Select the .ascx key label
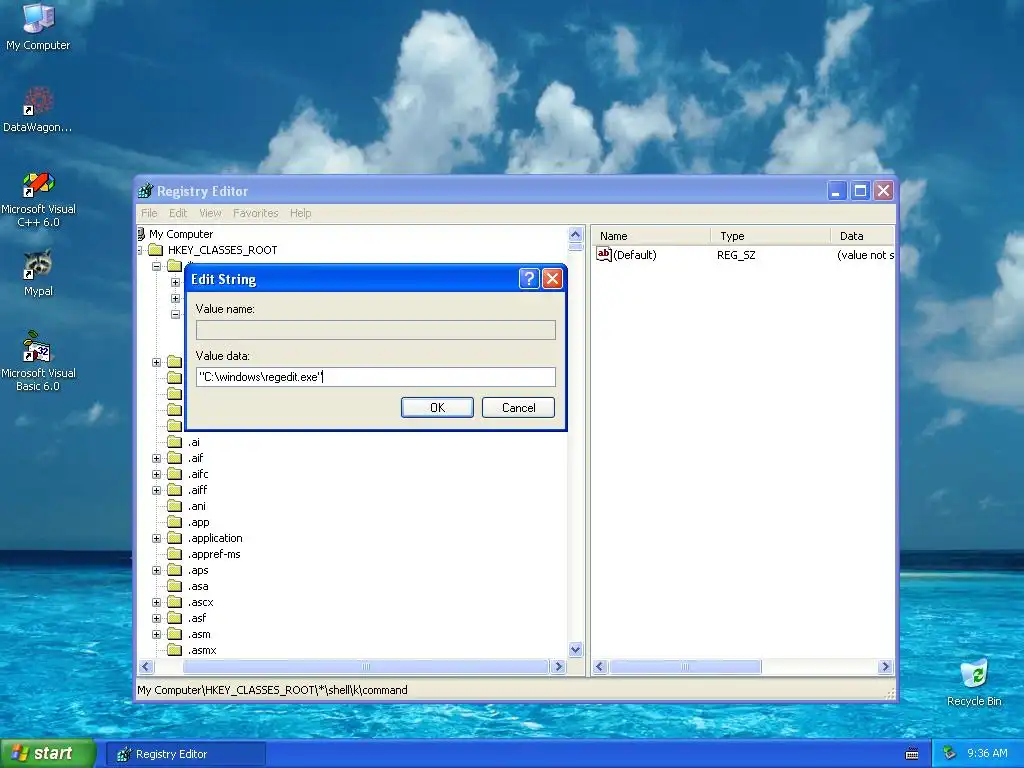Image resolution: width=1024 pixels, height=768 pixels. (x=201, y=603)
